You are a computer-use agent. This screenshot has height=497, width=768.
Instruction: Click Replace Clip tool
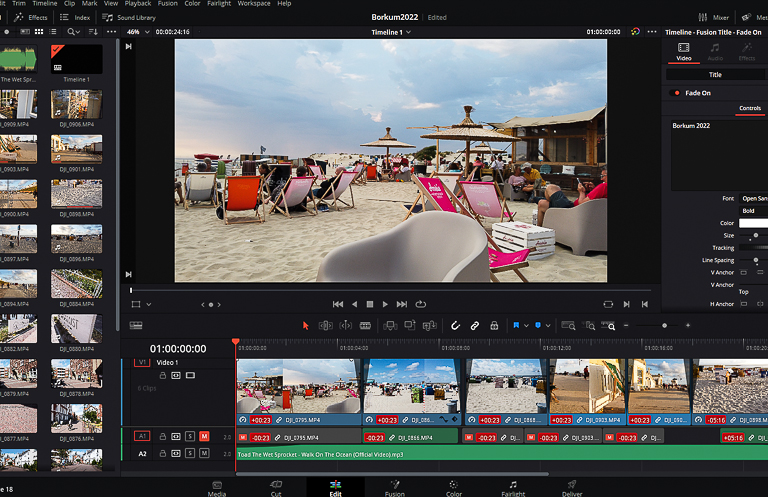coord(429,326)
